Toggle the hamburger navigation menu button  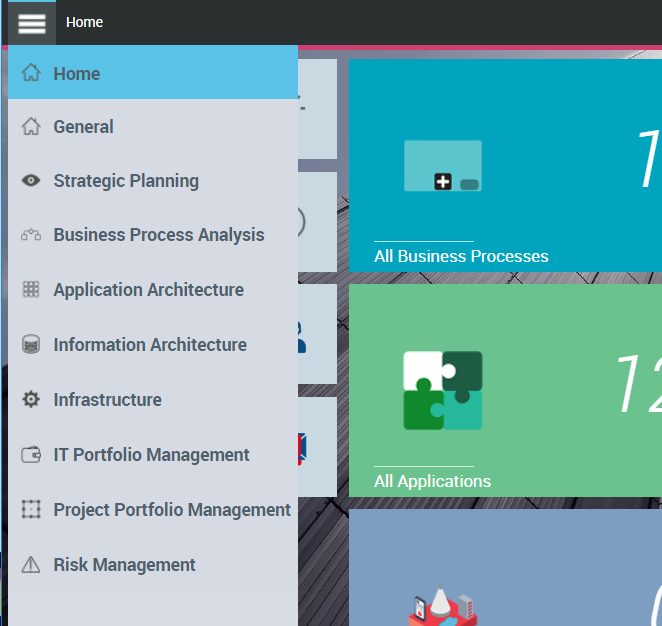pos(31,23)
